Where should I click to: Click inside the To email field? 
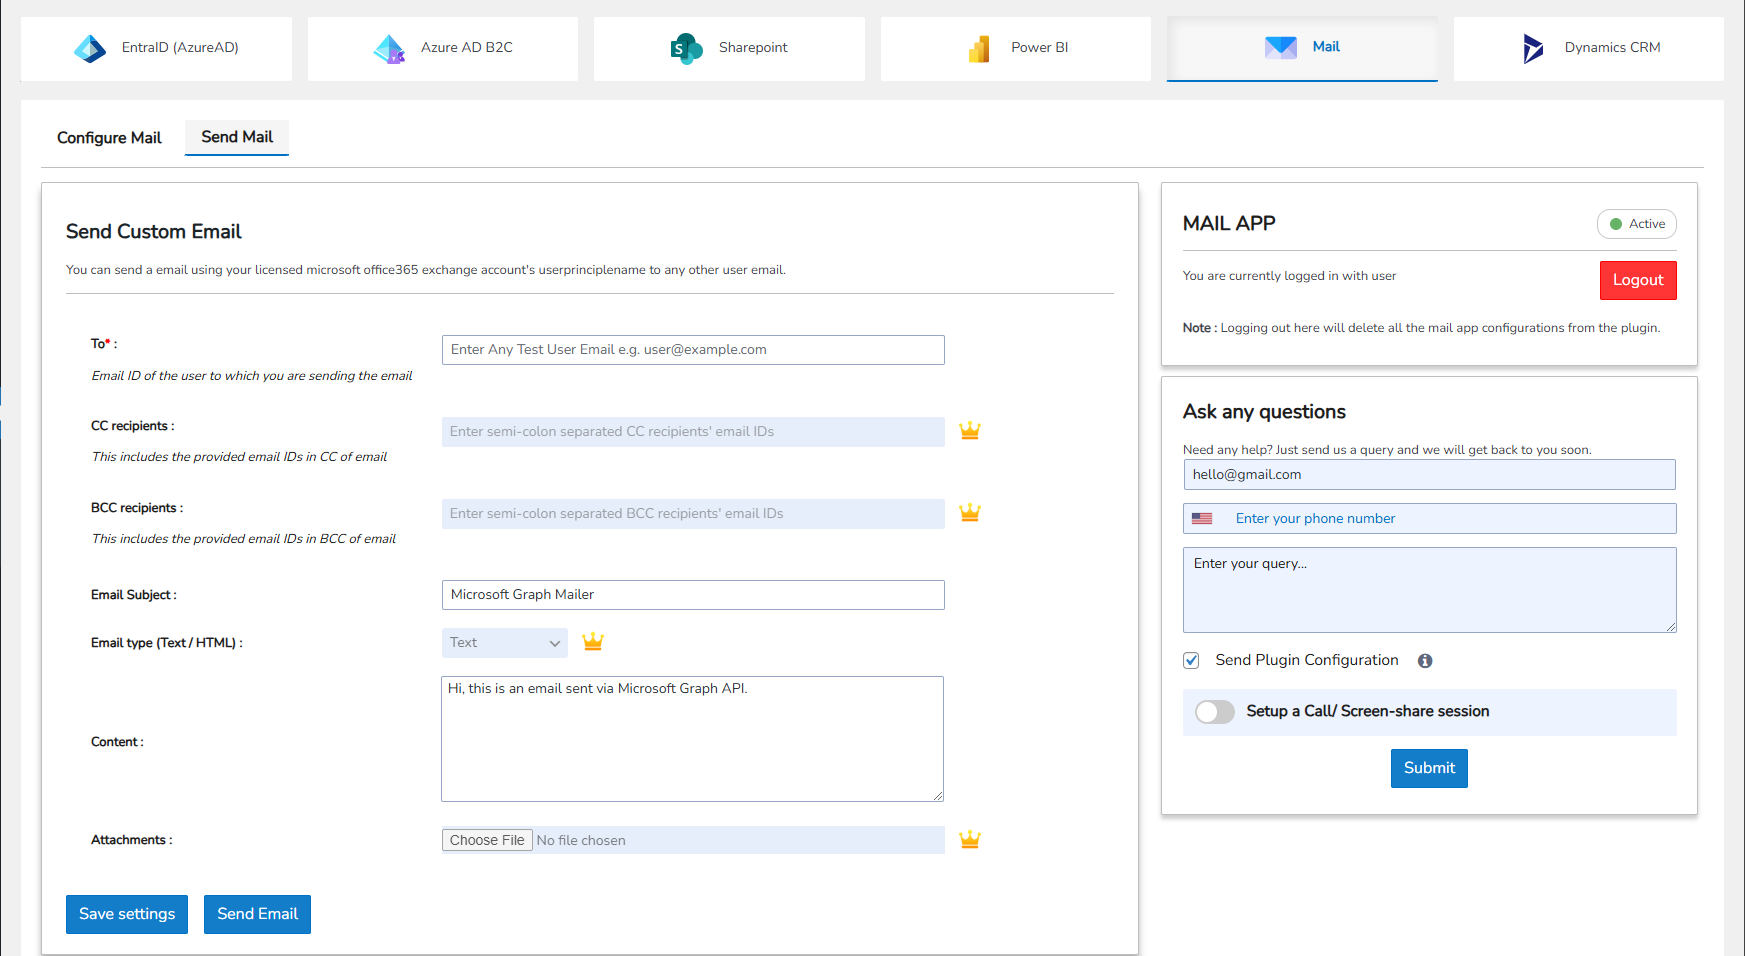(x=692, y=349)
